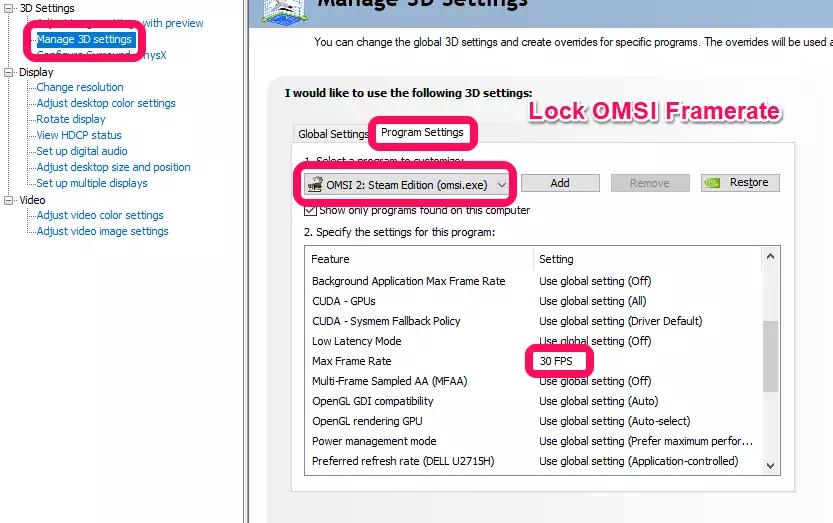Screen dimensions: 833x523
Task: Click the NVIDIA logo on the Restore button
Action: pos(712,183)
